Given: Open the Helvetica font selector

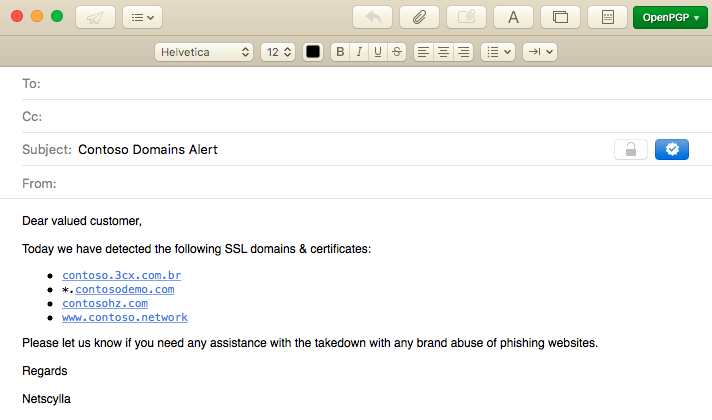Looking at the screenshot, I should click(204, 52).
